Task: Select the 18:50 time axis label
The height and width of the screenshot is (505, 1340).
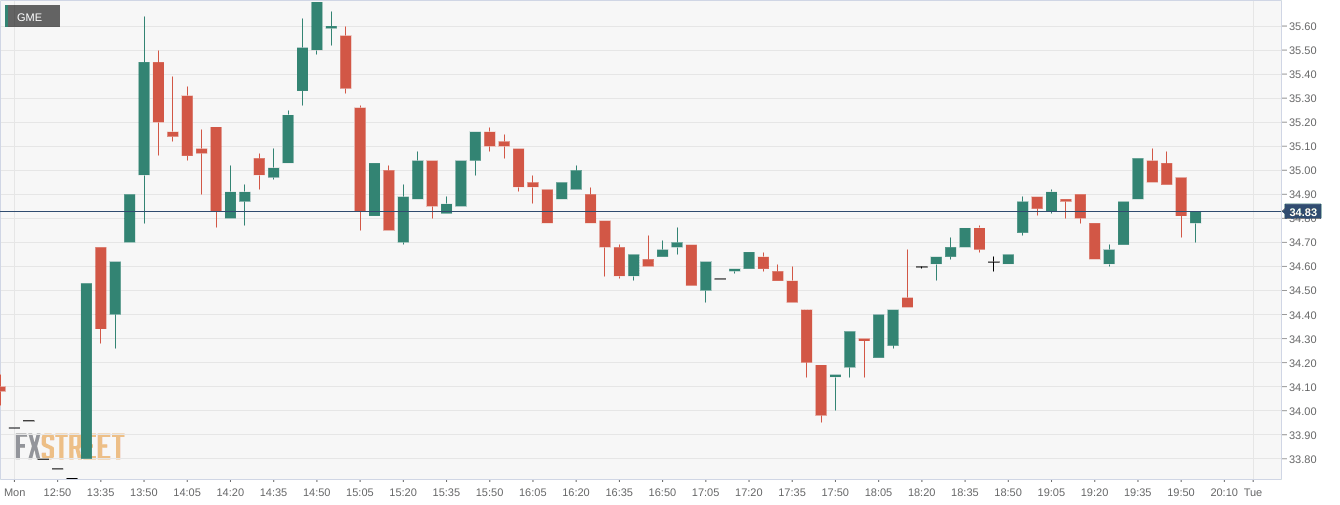Action: [x=1008, y=492]
